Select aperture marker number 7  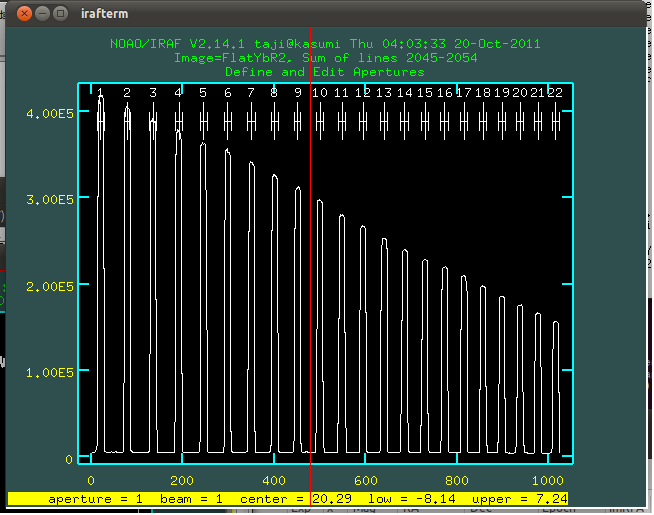click(x=251, y=120)
